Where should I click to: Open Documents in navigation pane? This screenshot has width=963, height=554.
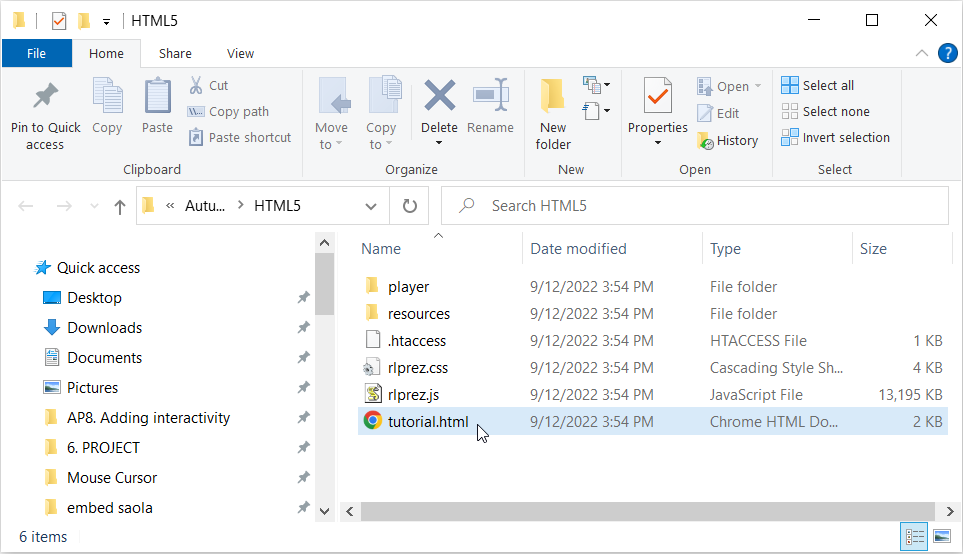[93, 358]
